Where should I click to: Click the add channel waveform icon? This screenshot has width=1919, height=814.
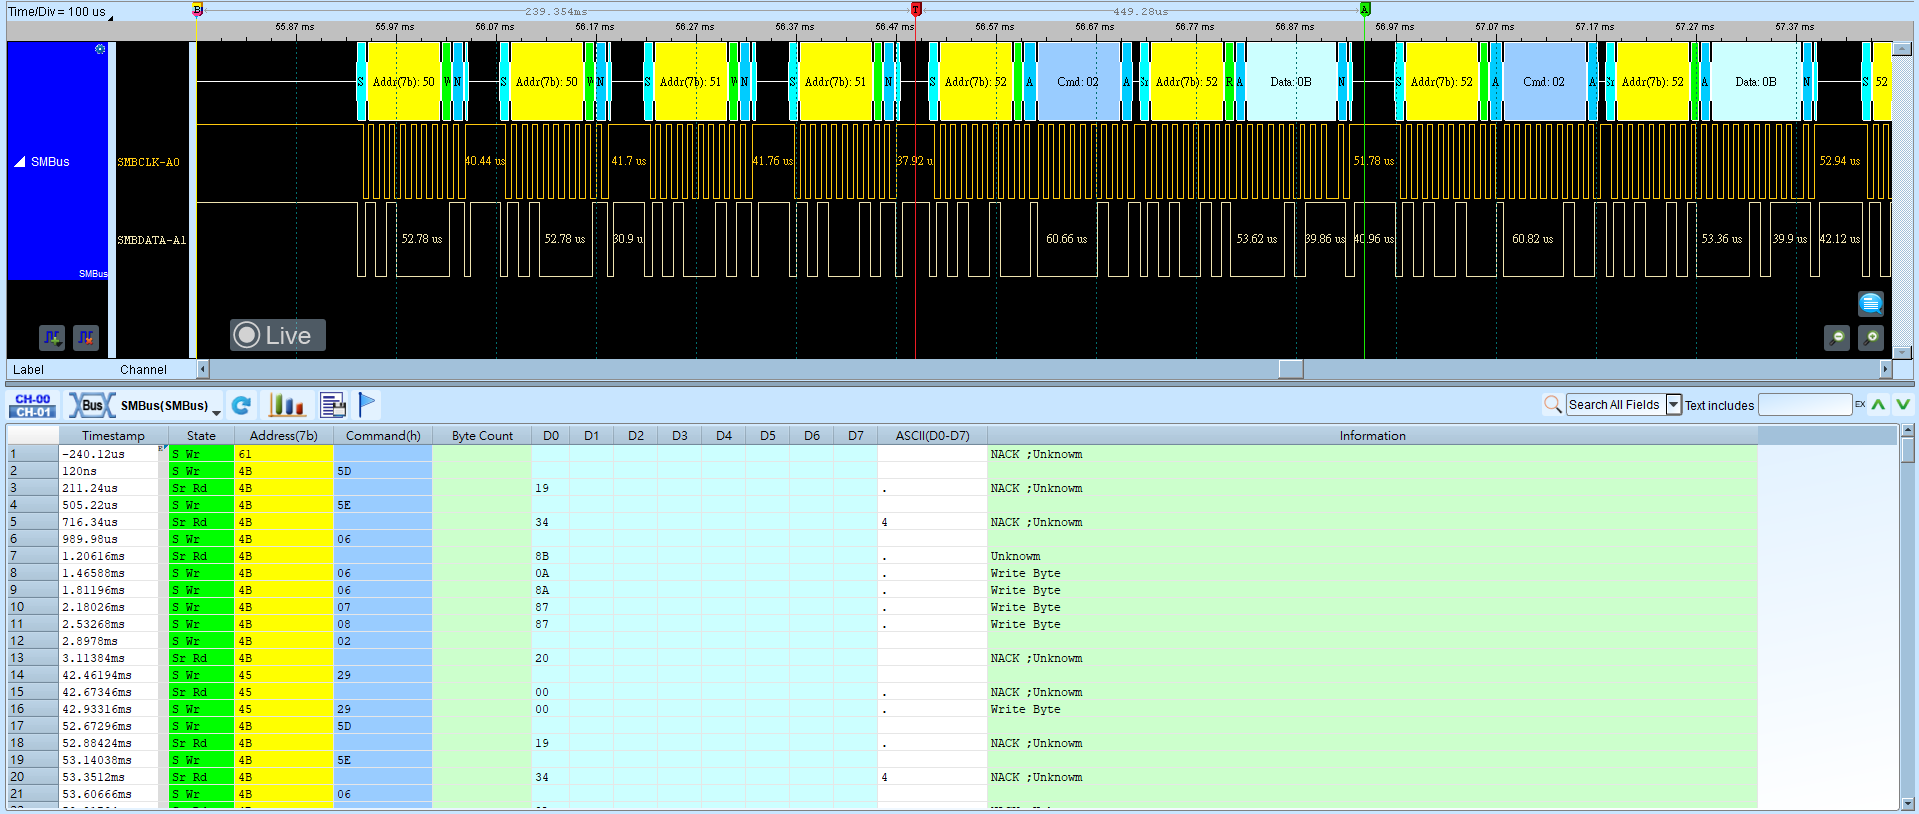click(52, 338)
